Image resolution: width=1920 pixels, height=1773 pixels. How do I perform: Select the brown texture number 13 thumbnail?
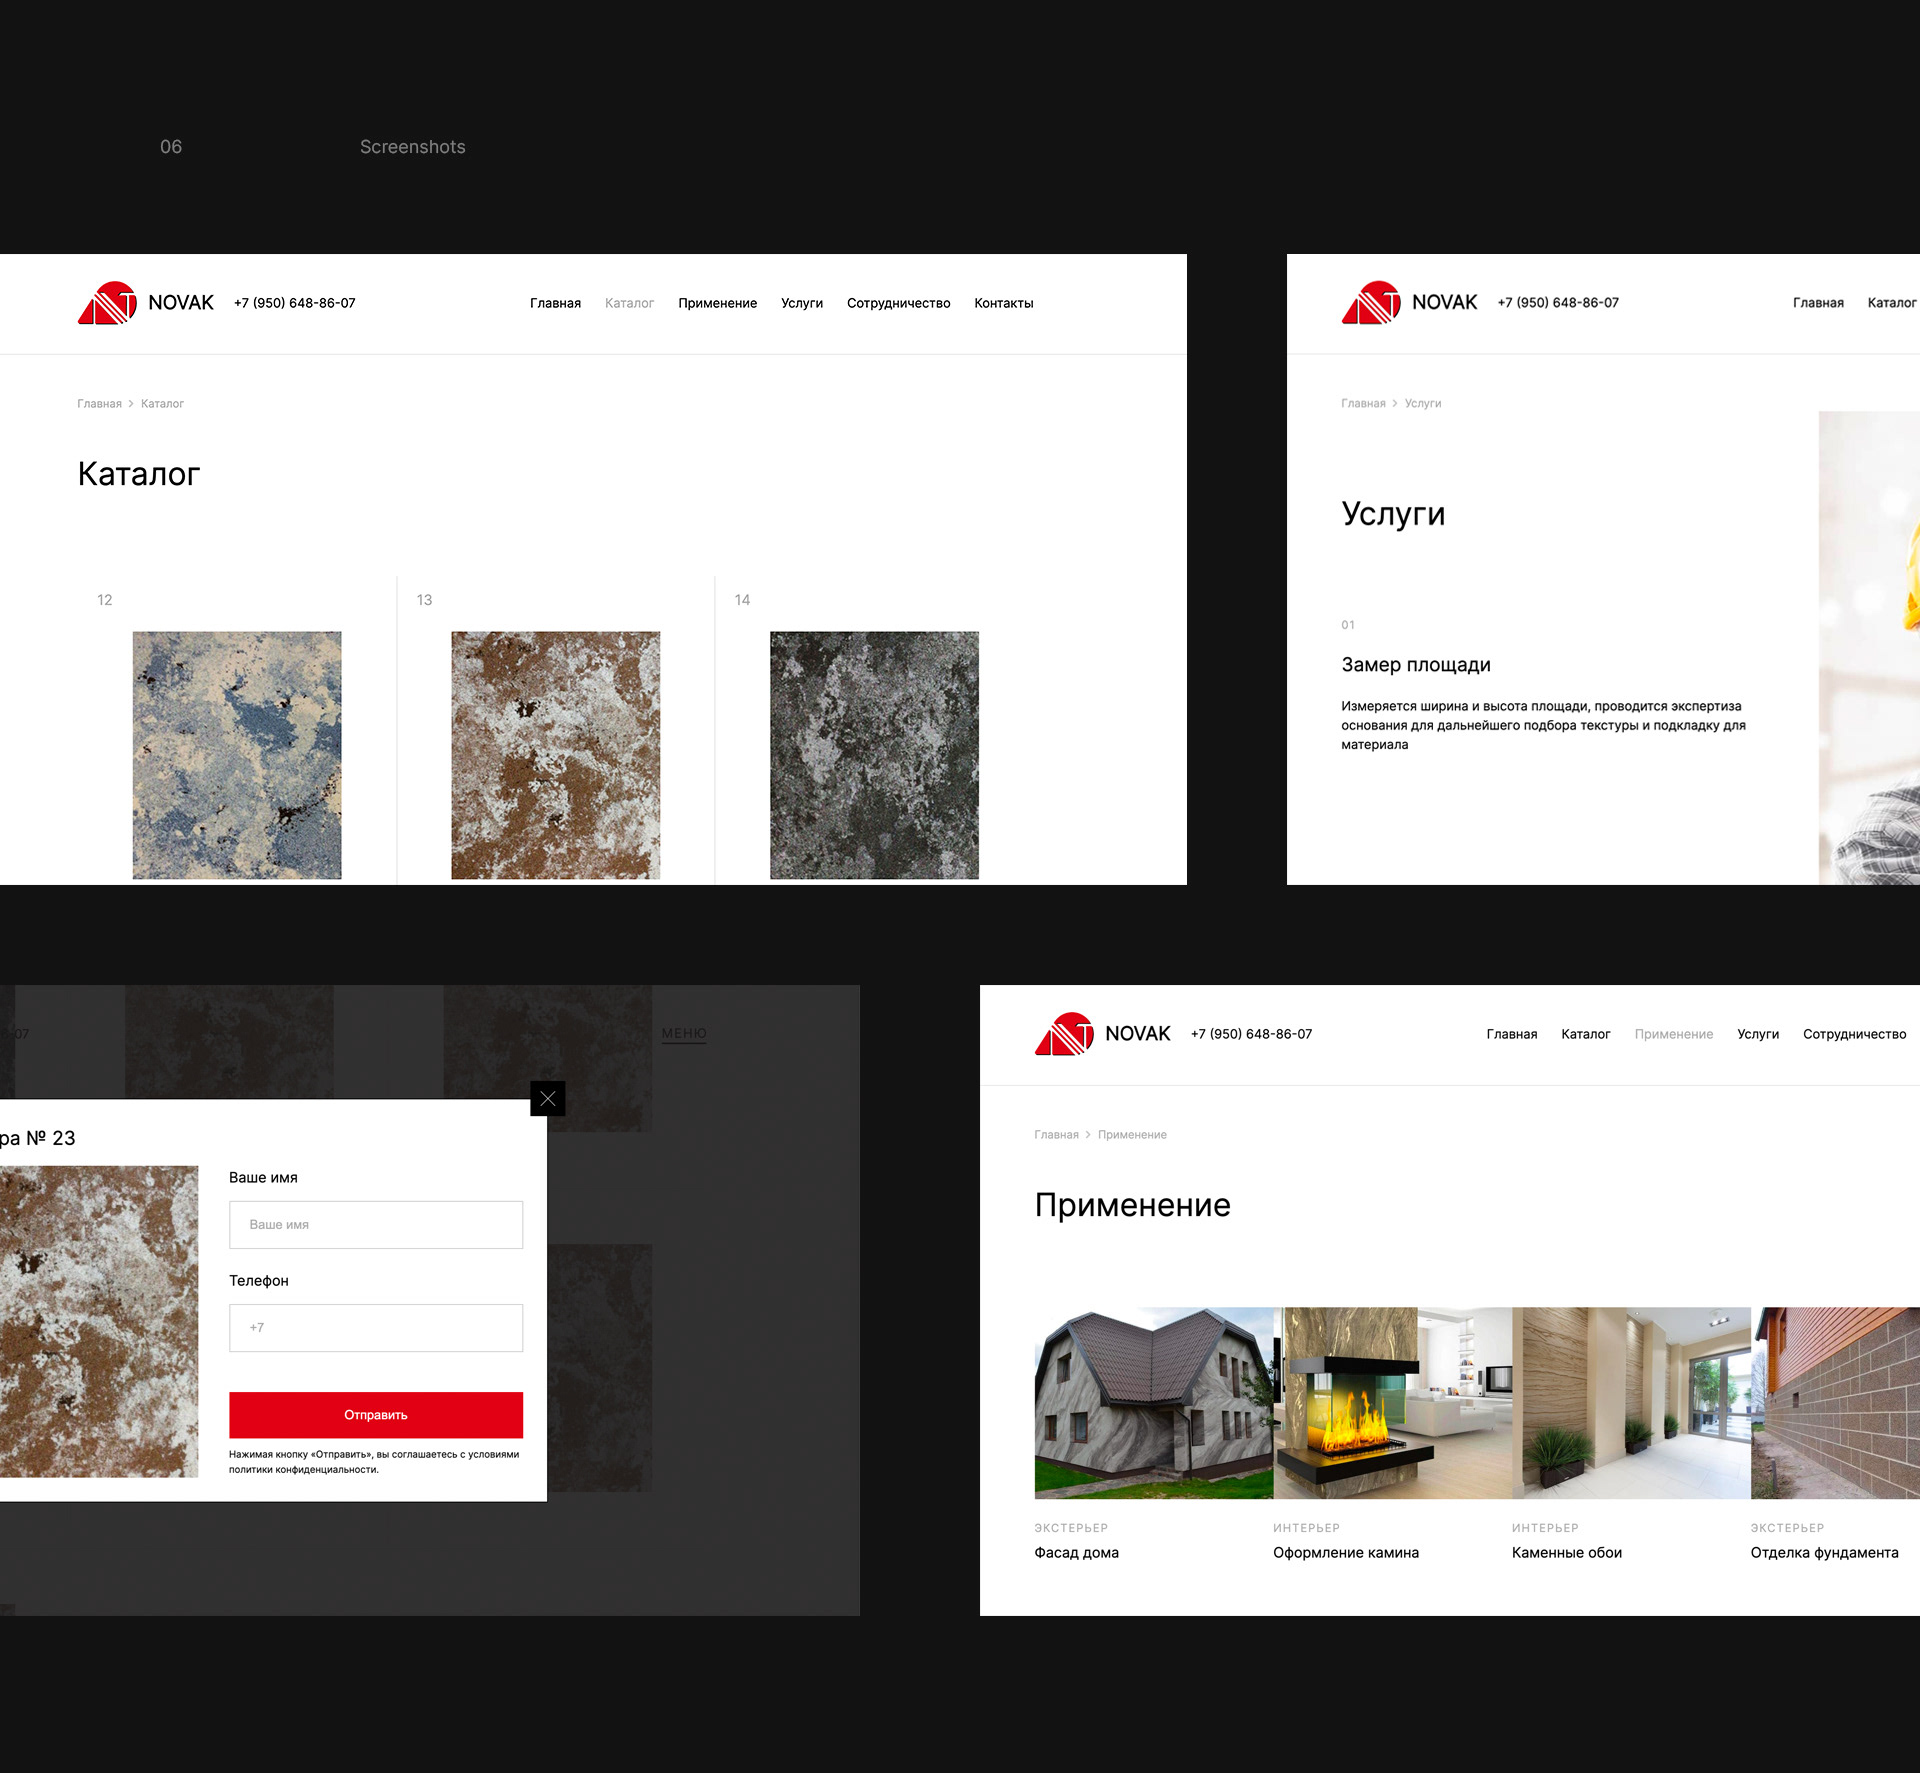[x=555, y=755]
